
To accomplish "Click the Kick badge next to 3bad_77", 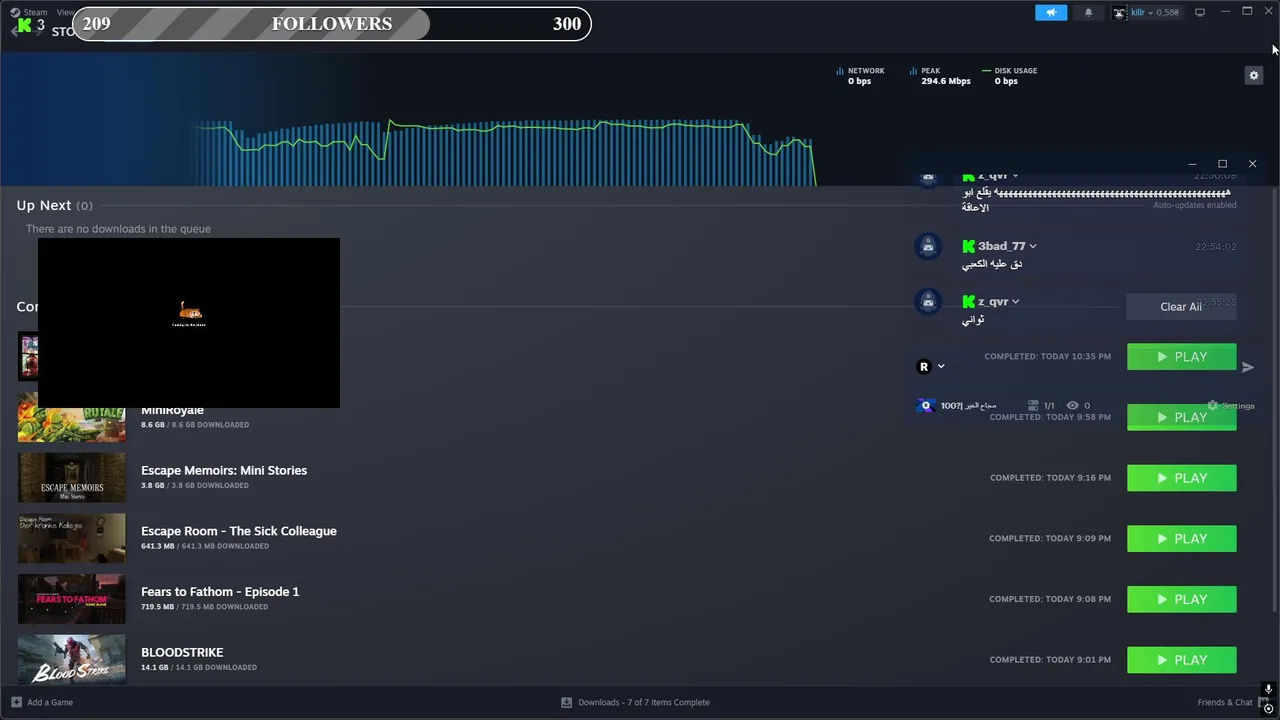I will point(968,246).
